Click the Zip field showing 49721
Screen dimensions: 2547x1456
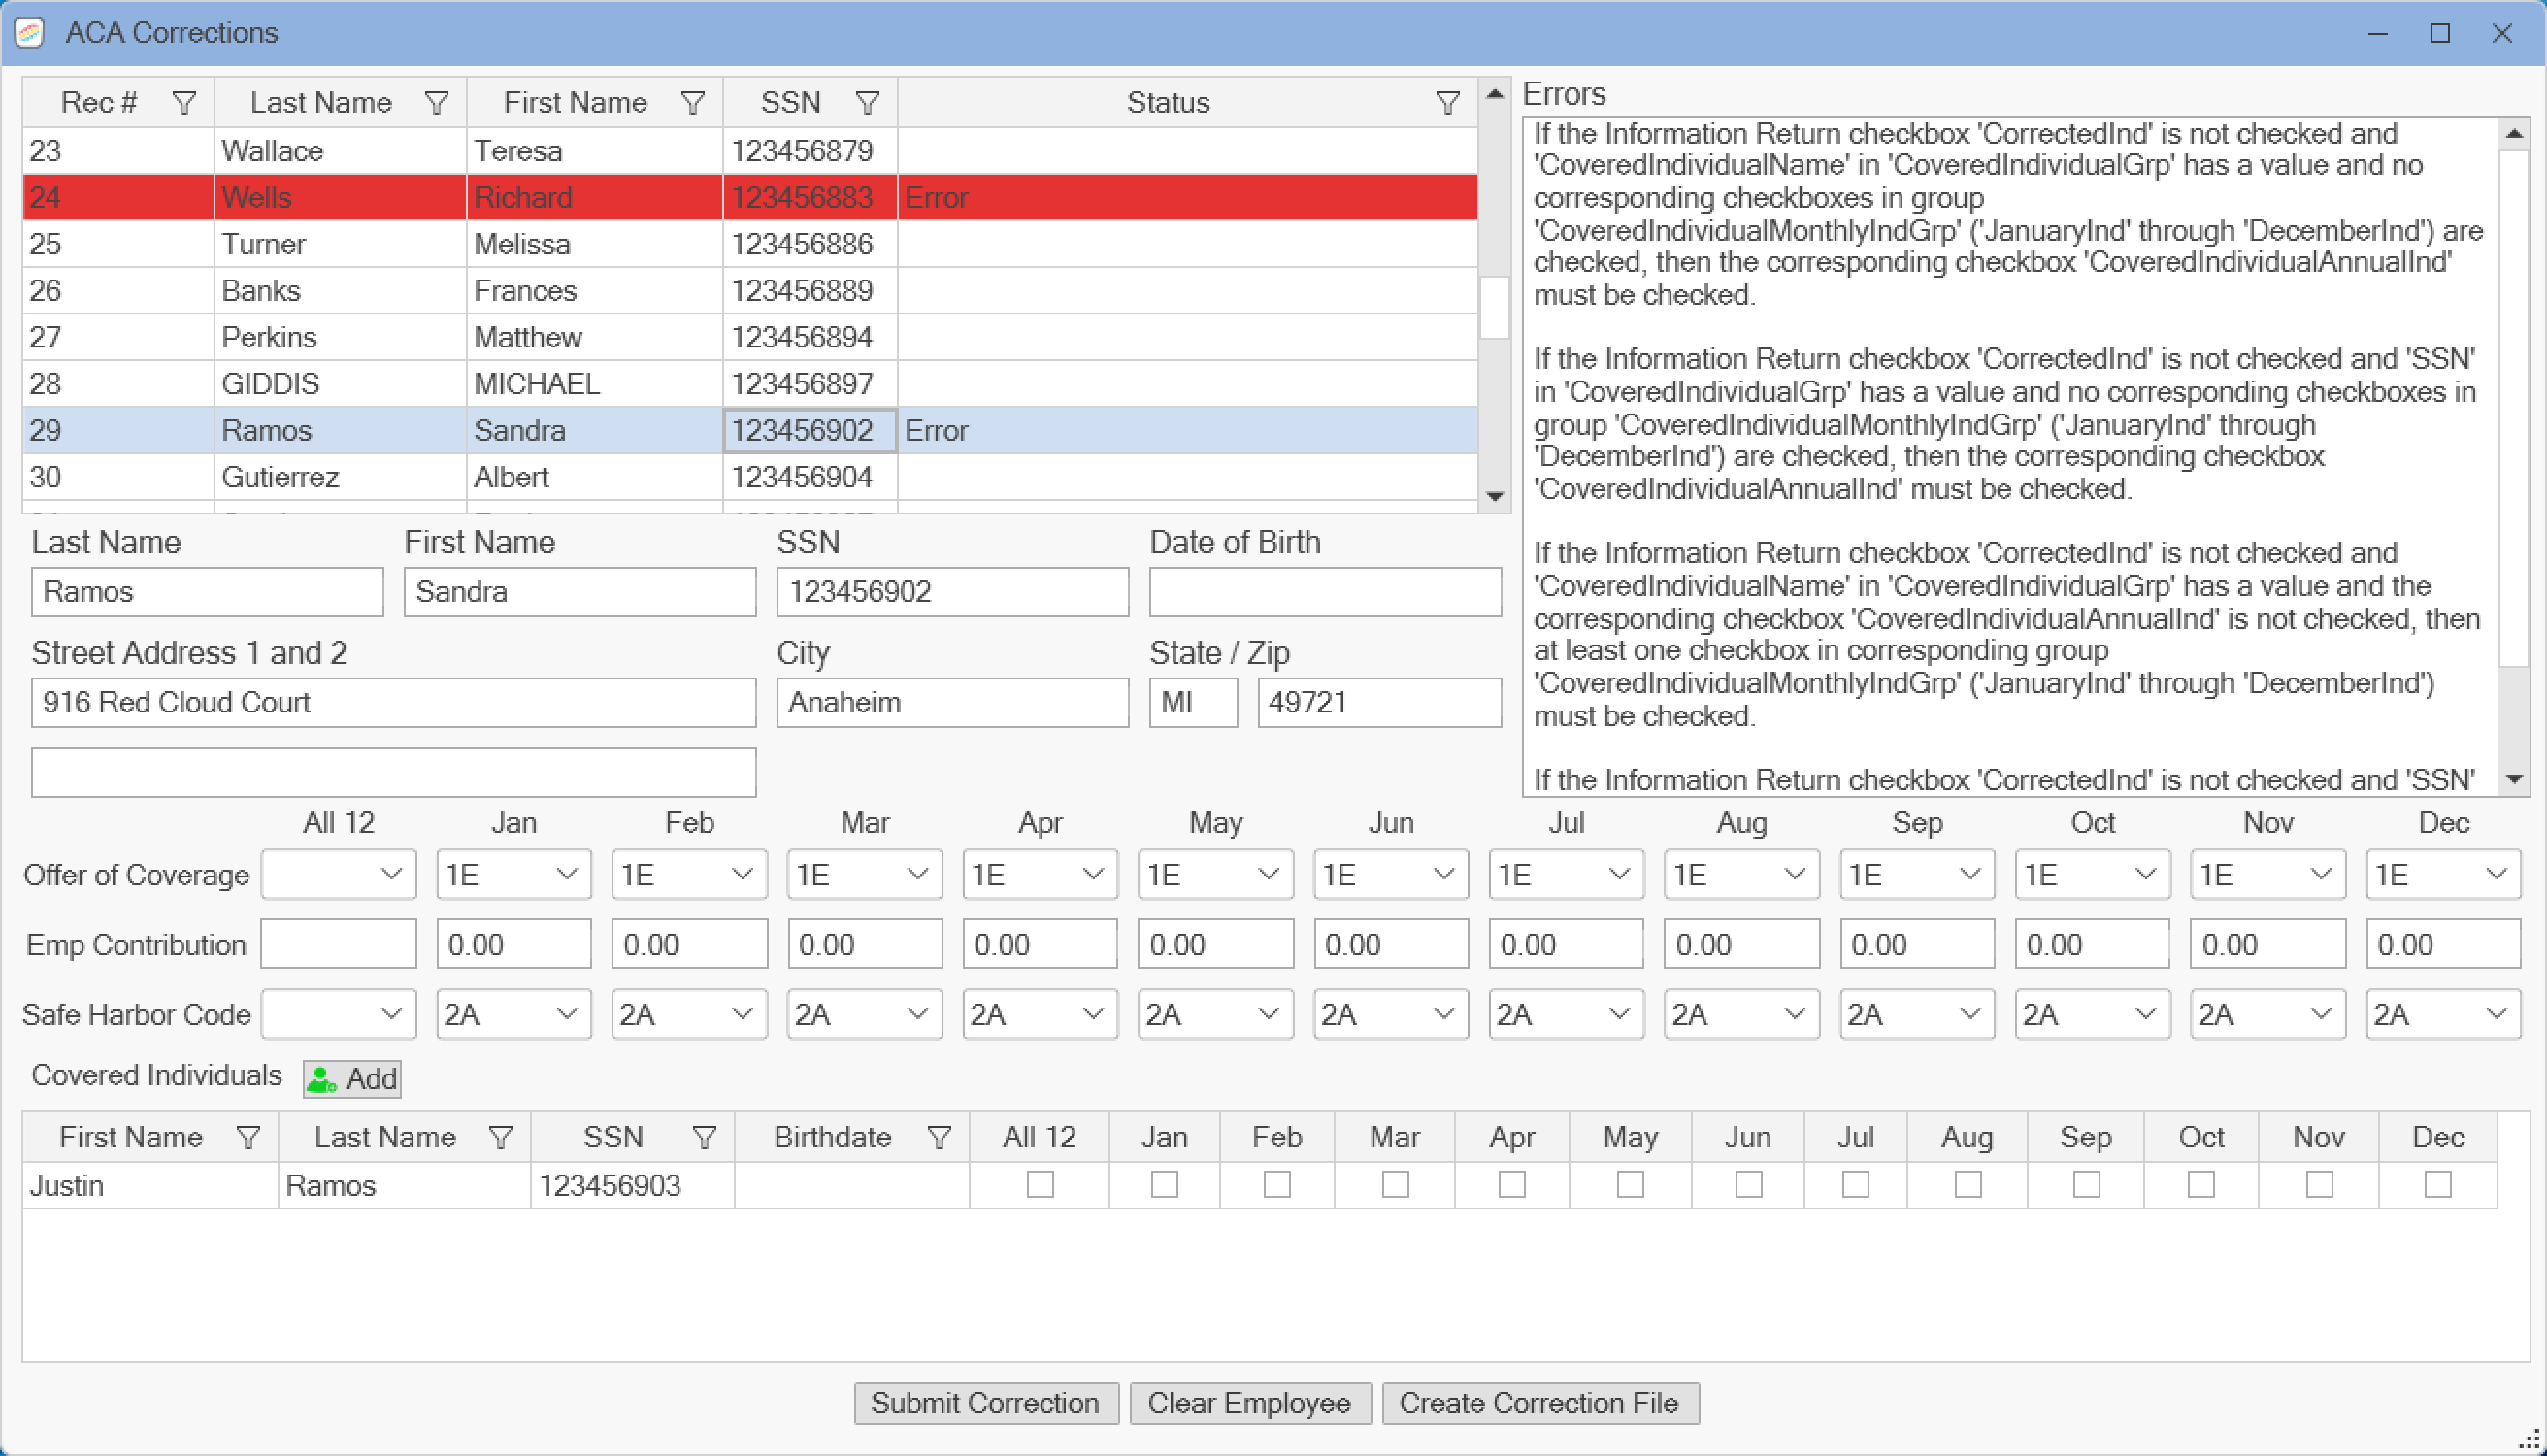click(1379, 702)
